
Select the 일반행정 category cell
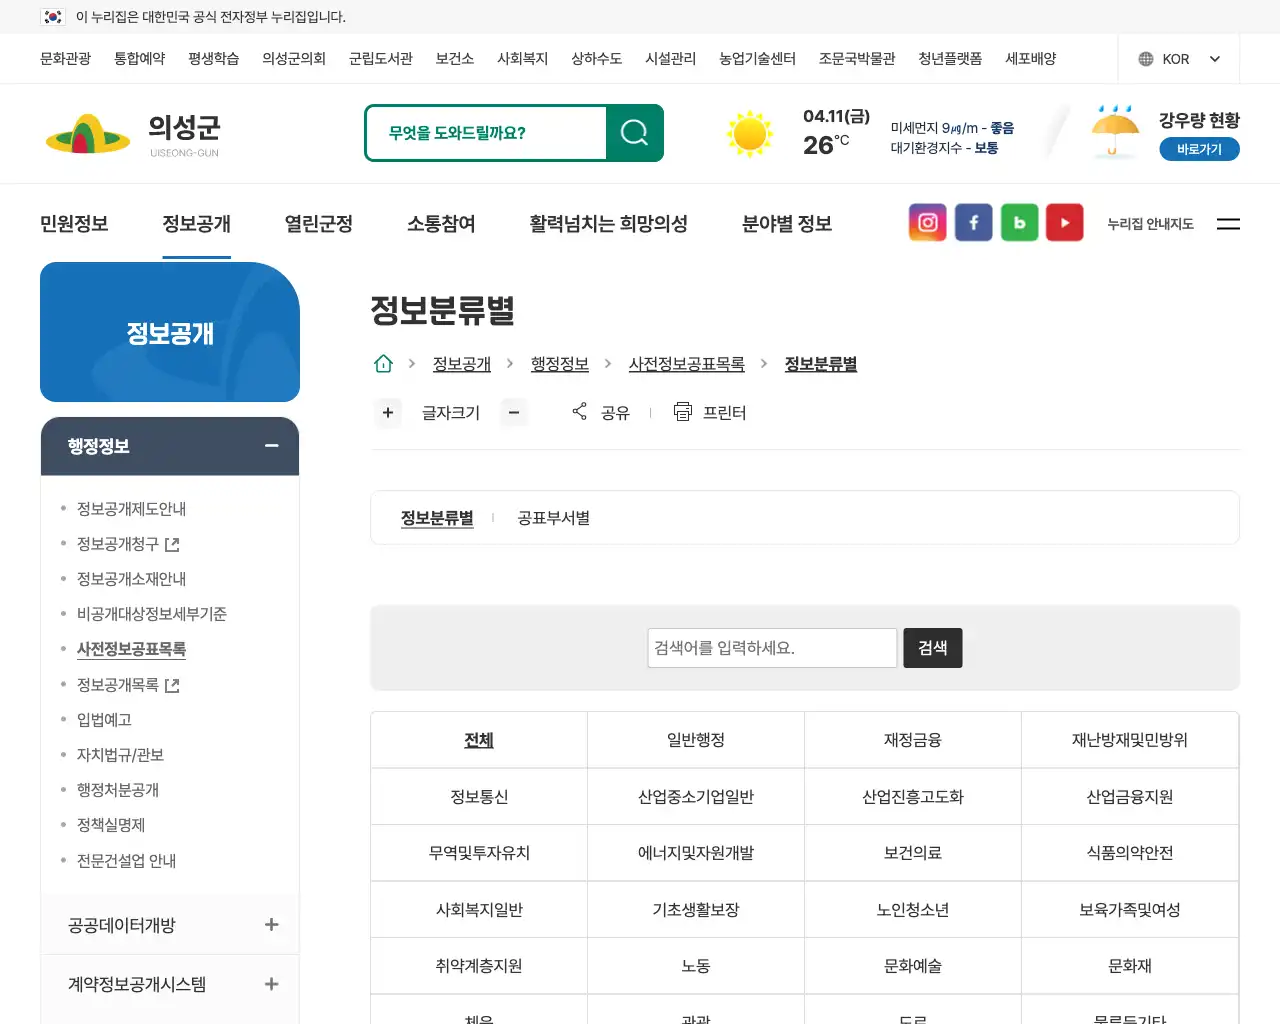695,740
